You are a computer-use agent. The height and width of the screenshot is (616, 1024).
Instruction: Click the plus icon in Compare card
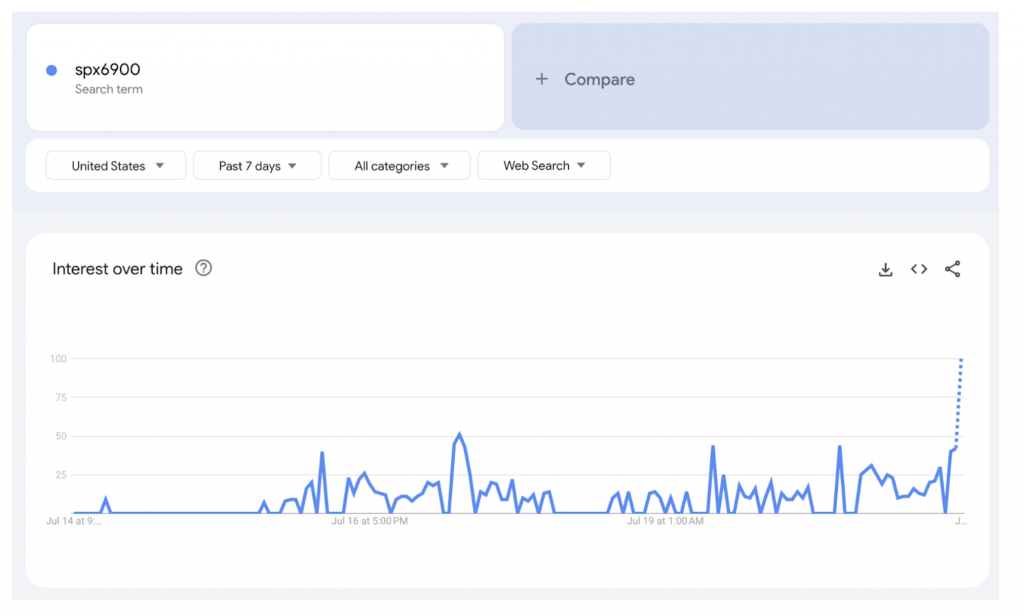click(x=542, y=79)
